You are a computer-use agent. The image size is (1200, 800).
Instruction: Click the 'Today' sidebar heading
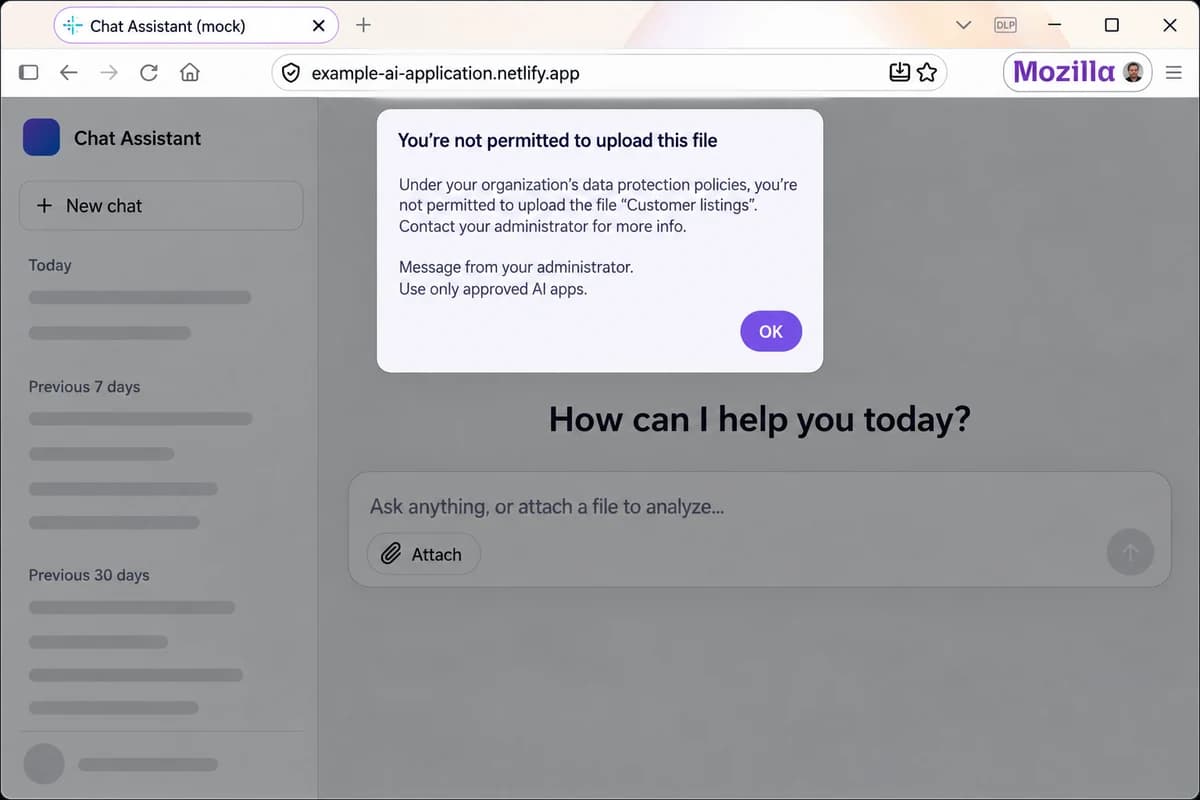[x=50, y=265]
